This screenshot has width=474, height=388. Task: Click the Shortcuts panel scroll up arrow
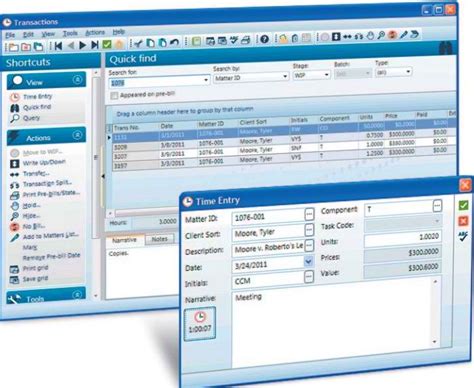tap(96, 73)
